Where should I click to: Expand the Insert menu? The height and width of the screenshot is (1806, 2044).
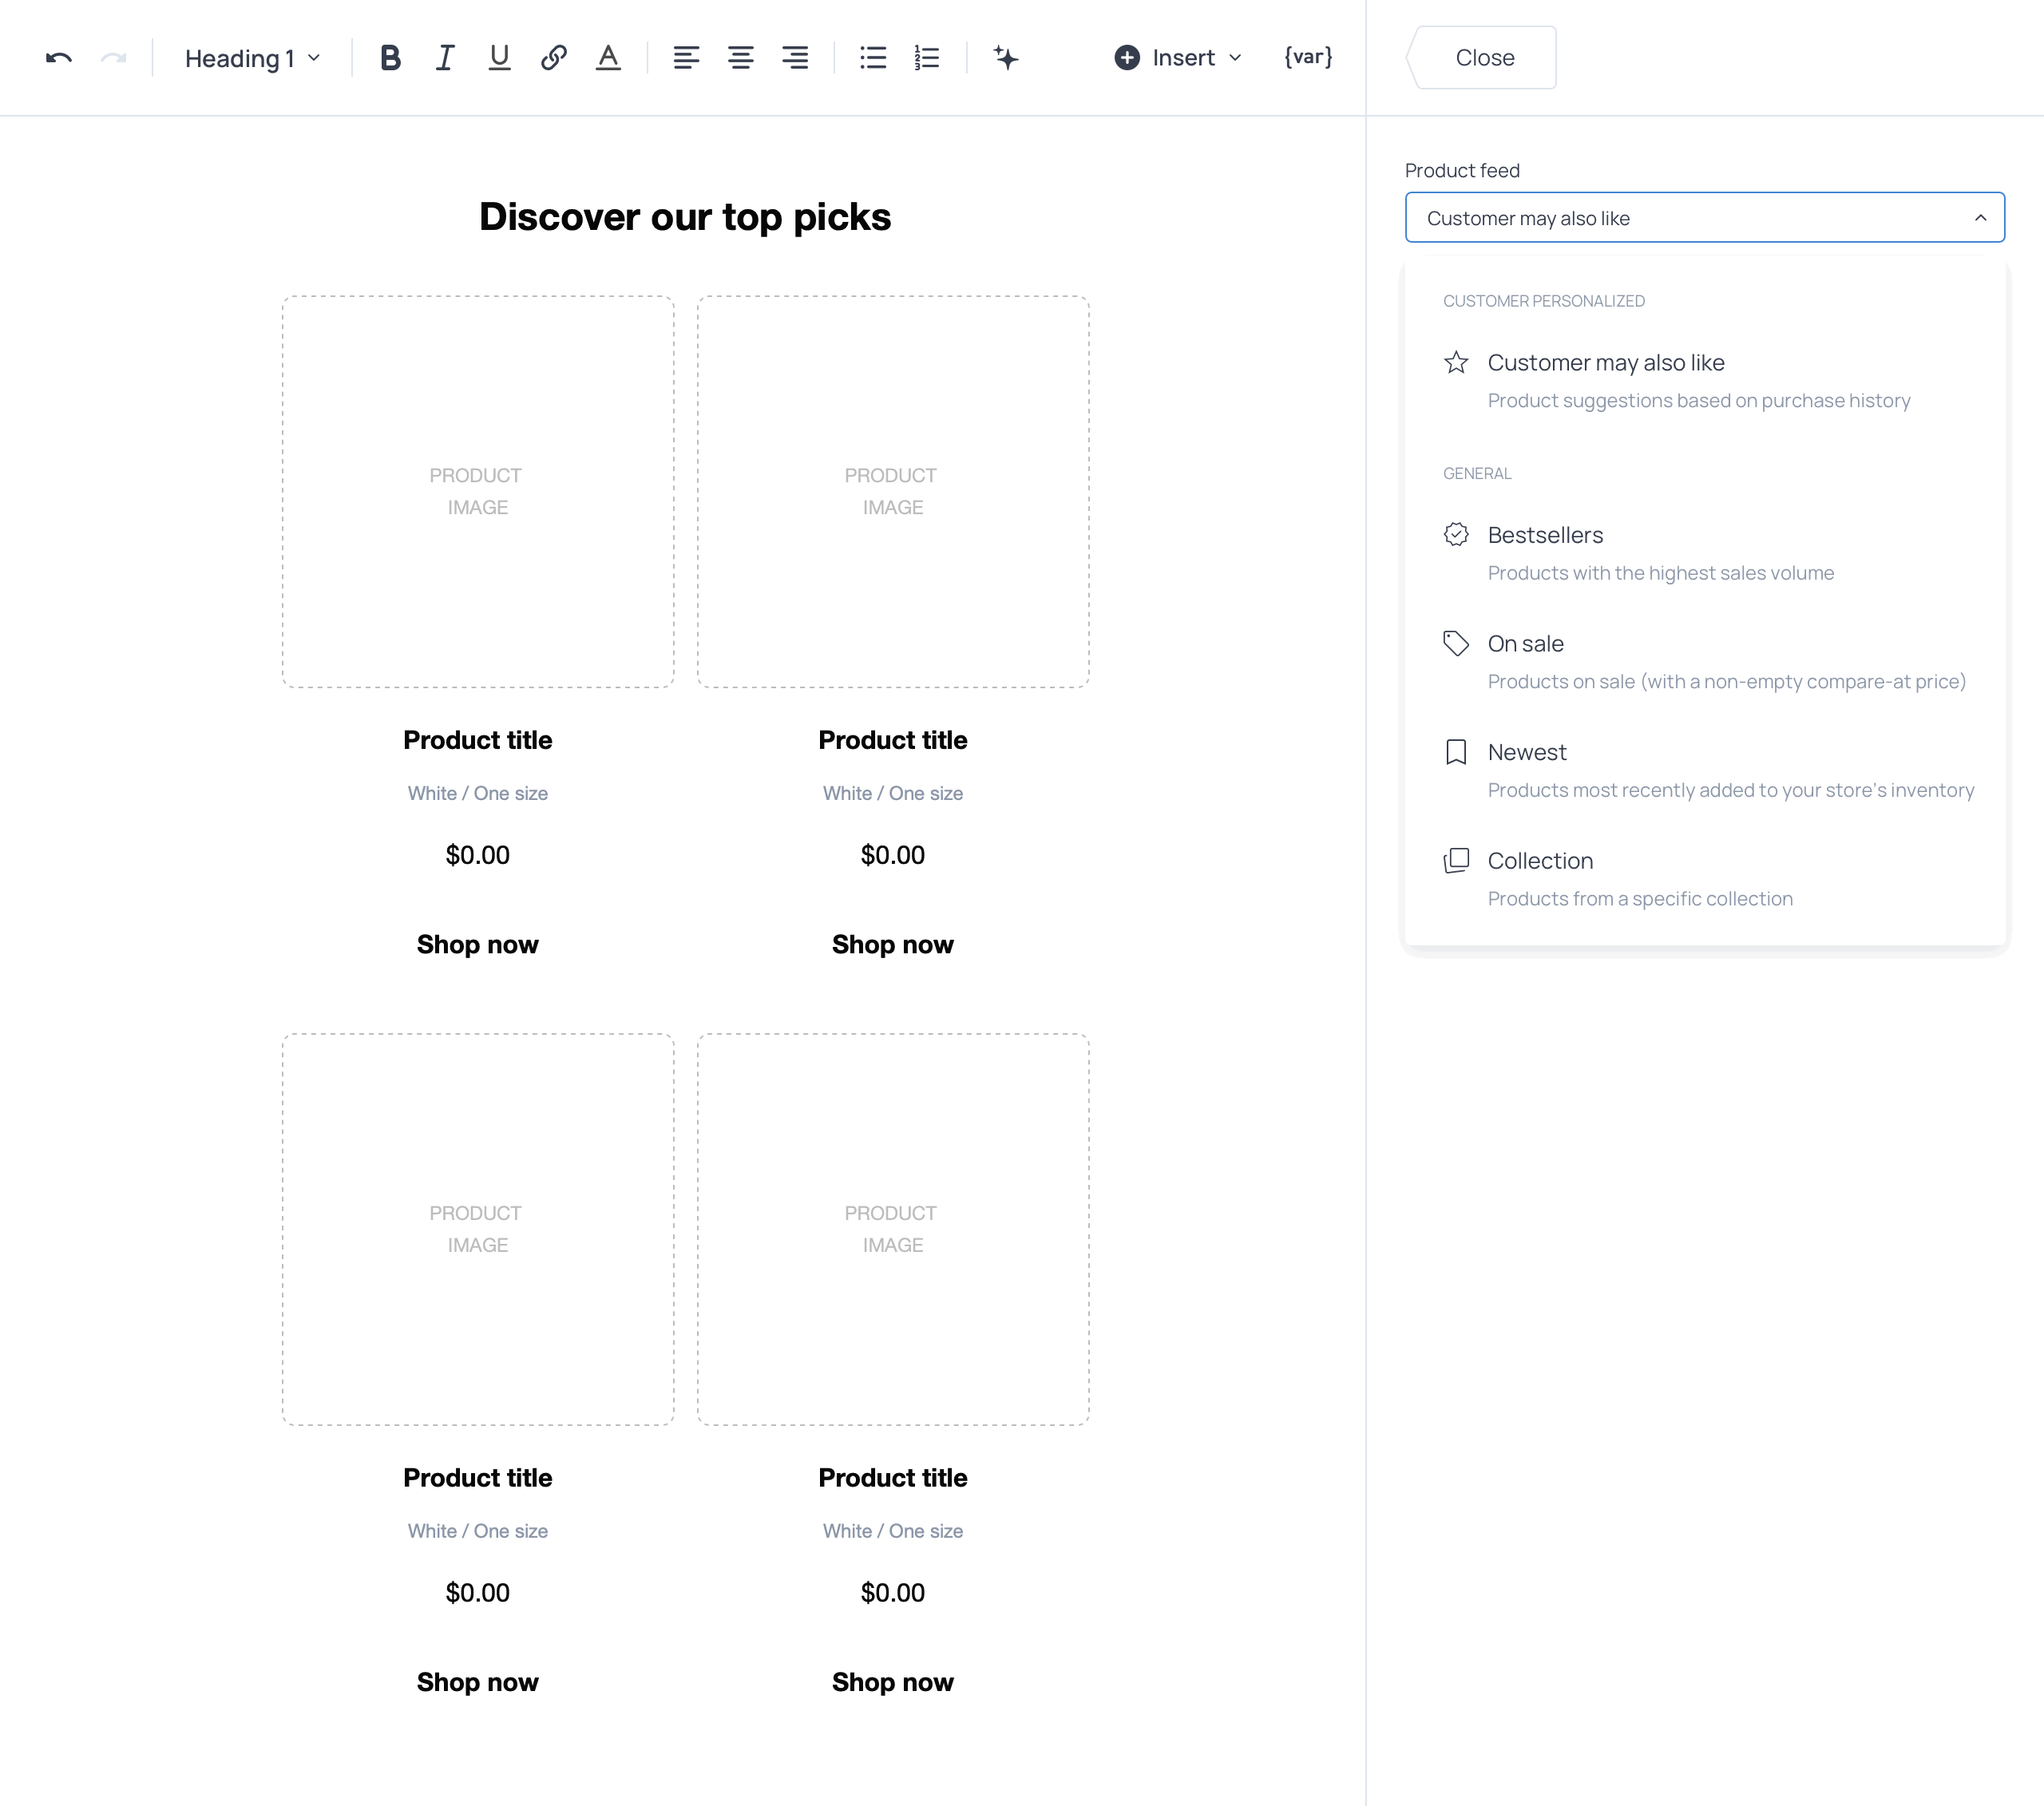1178,58
